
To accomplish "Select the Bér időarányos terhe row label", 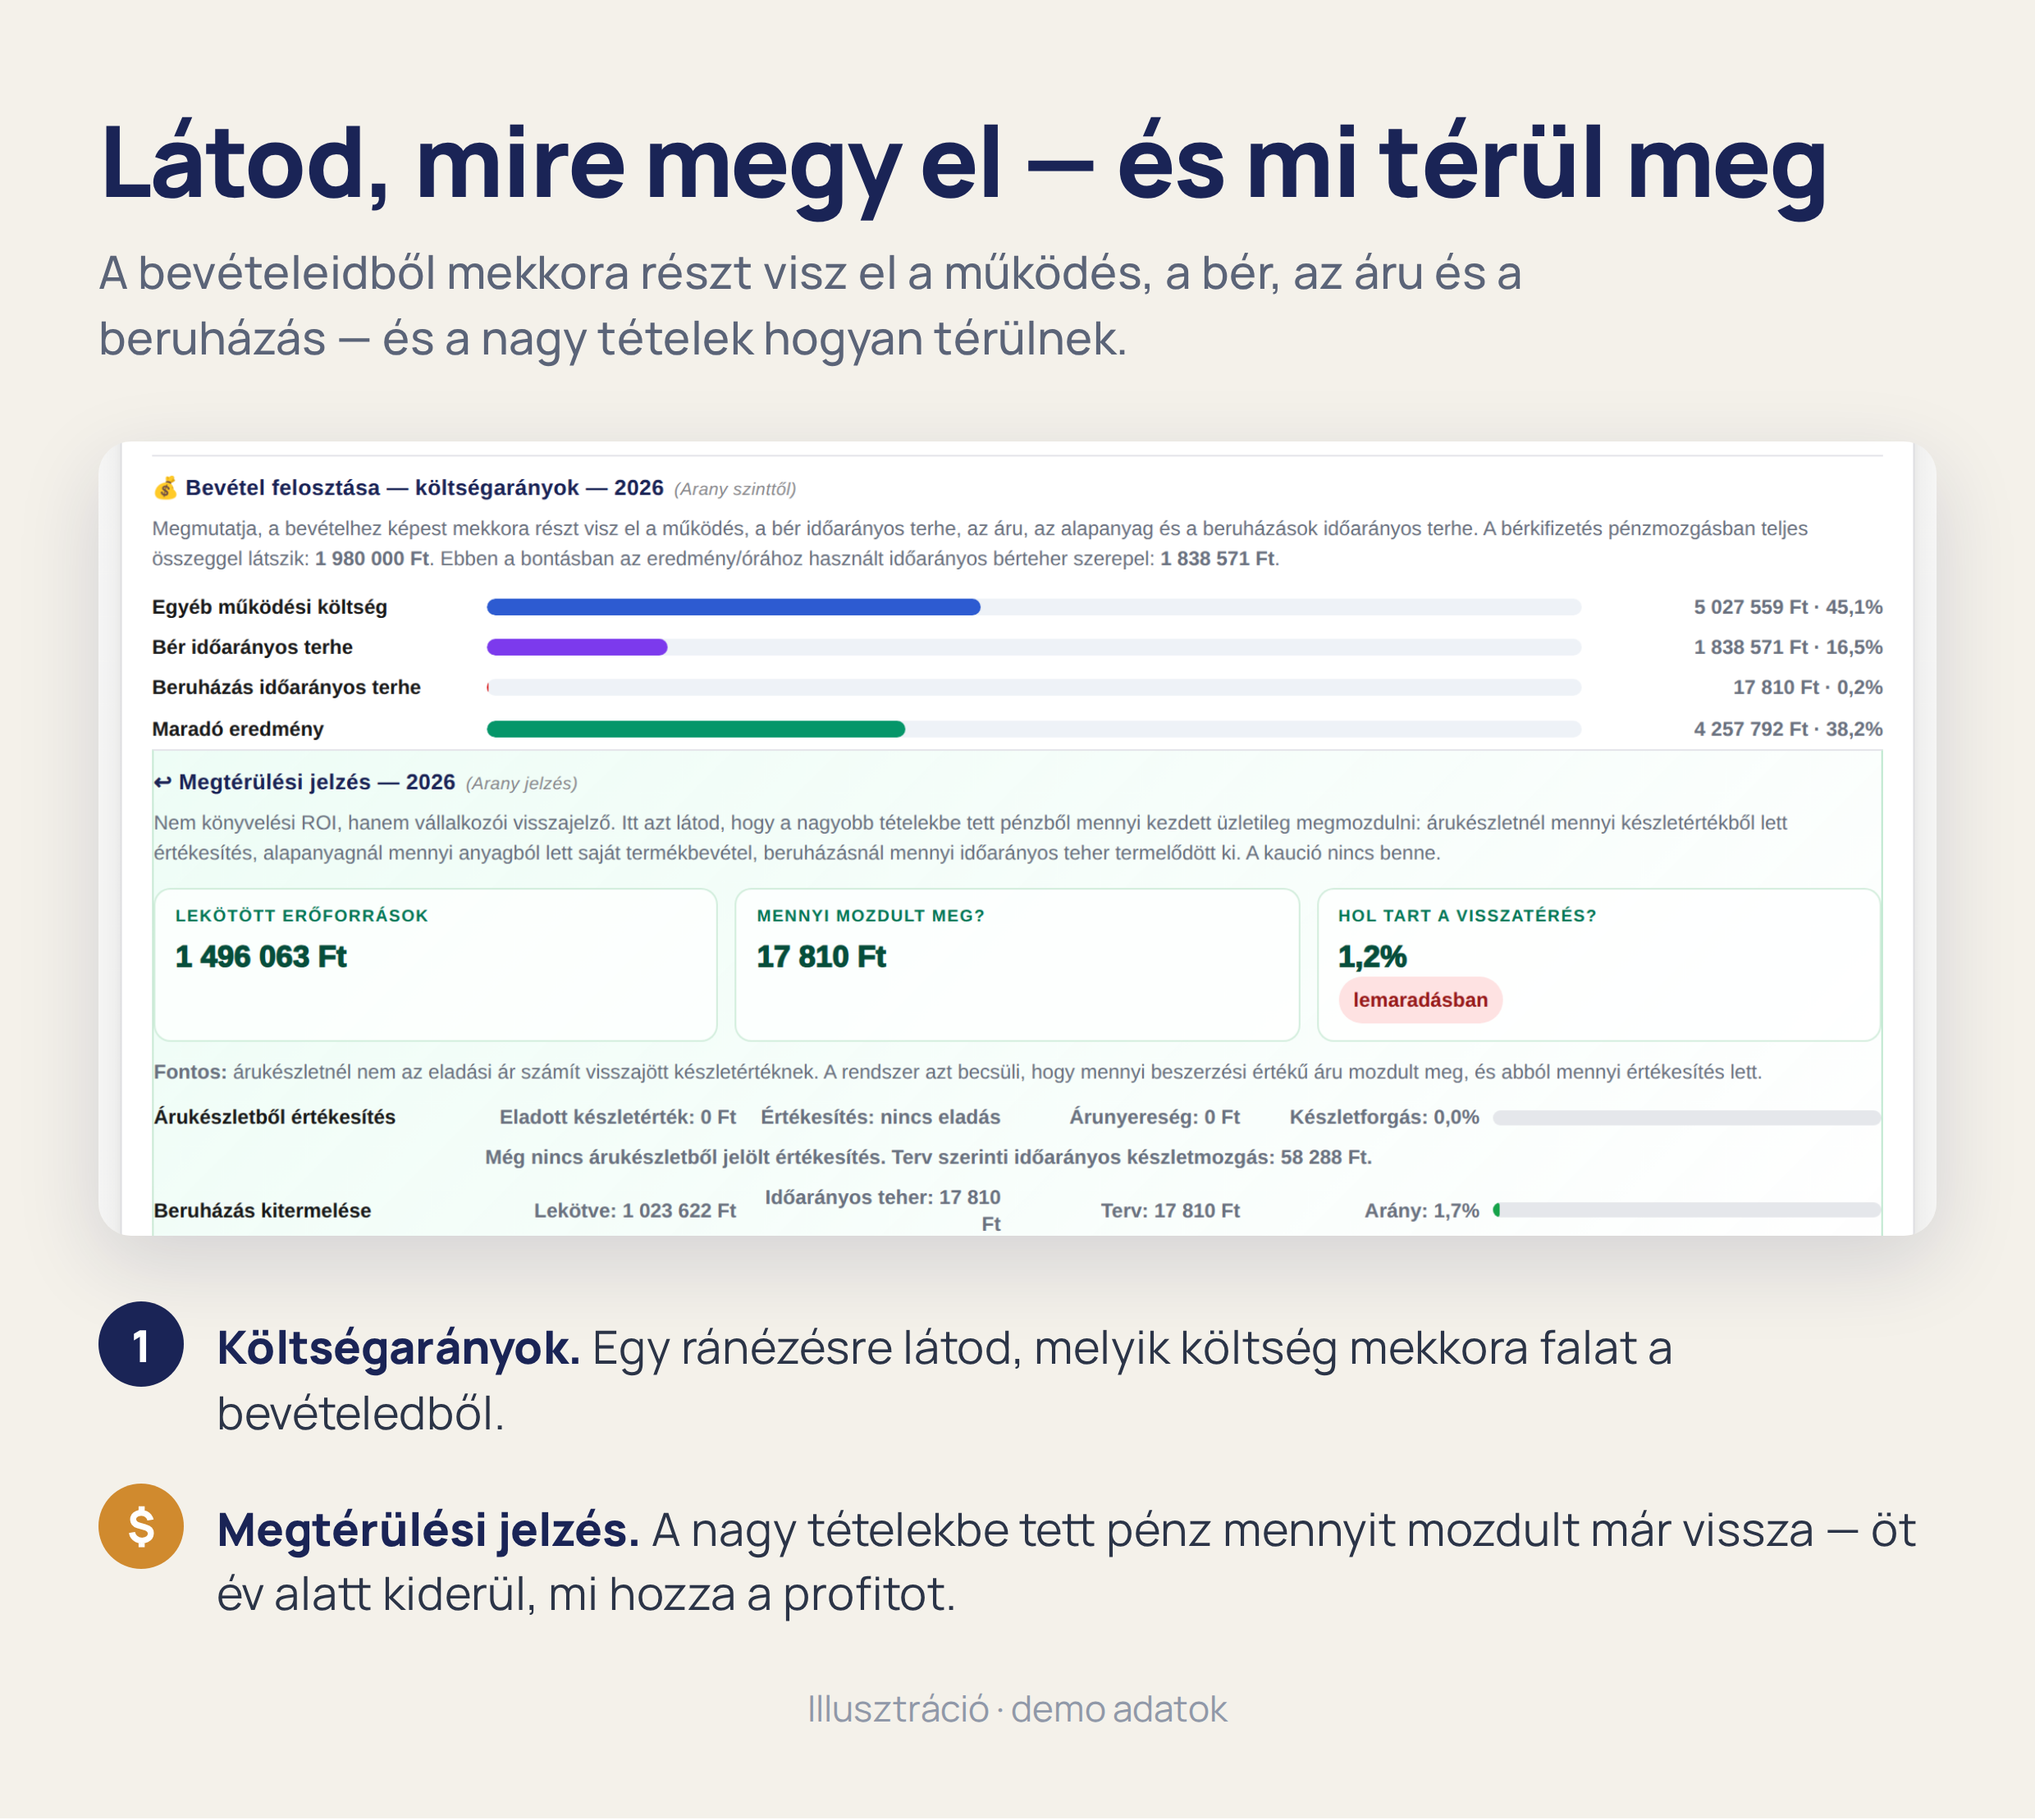I will (x=252, y=647).
